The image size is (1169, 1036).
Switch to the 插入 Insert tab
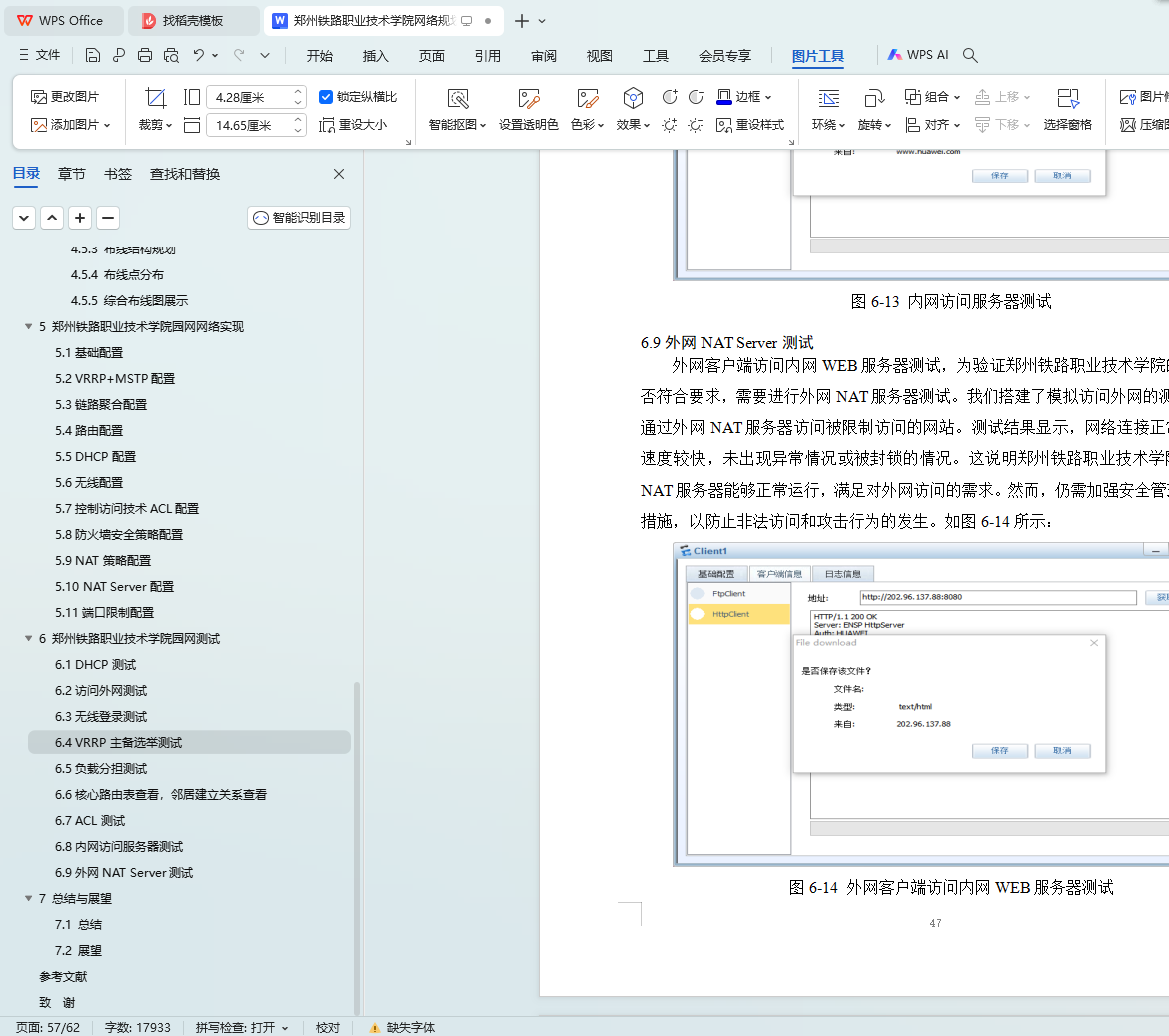tap(375, 56)
